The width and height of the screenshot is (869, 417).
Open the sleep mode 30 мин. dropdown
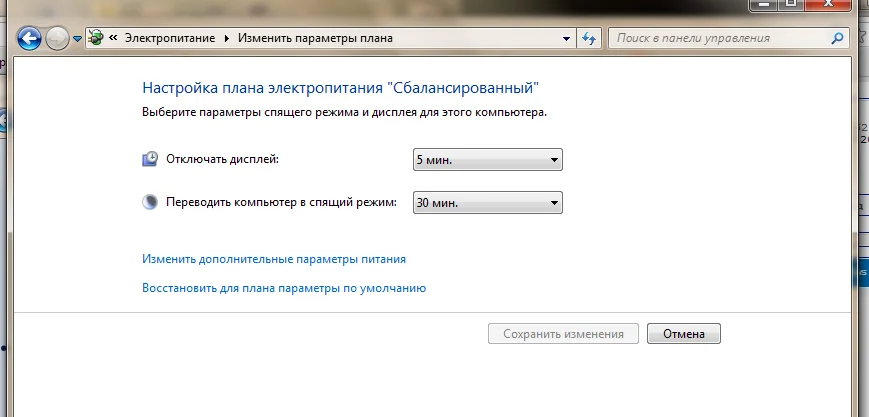(x=487, y=203)
